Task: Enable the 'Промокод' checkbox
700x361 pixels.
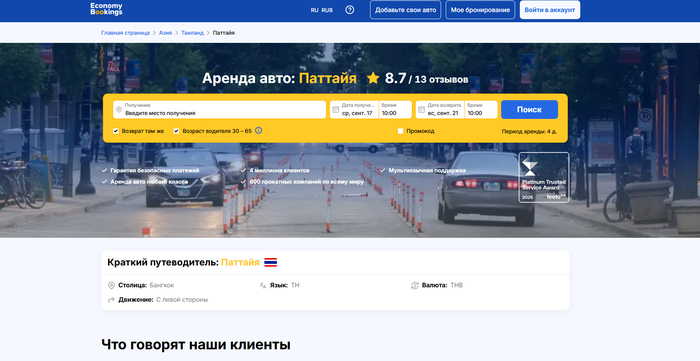Action: coord(400,131)
